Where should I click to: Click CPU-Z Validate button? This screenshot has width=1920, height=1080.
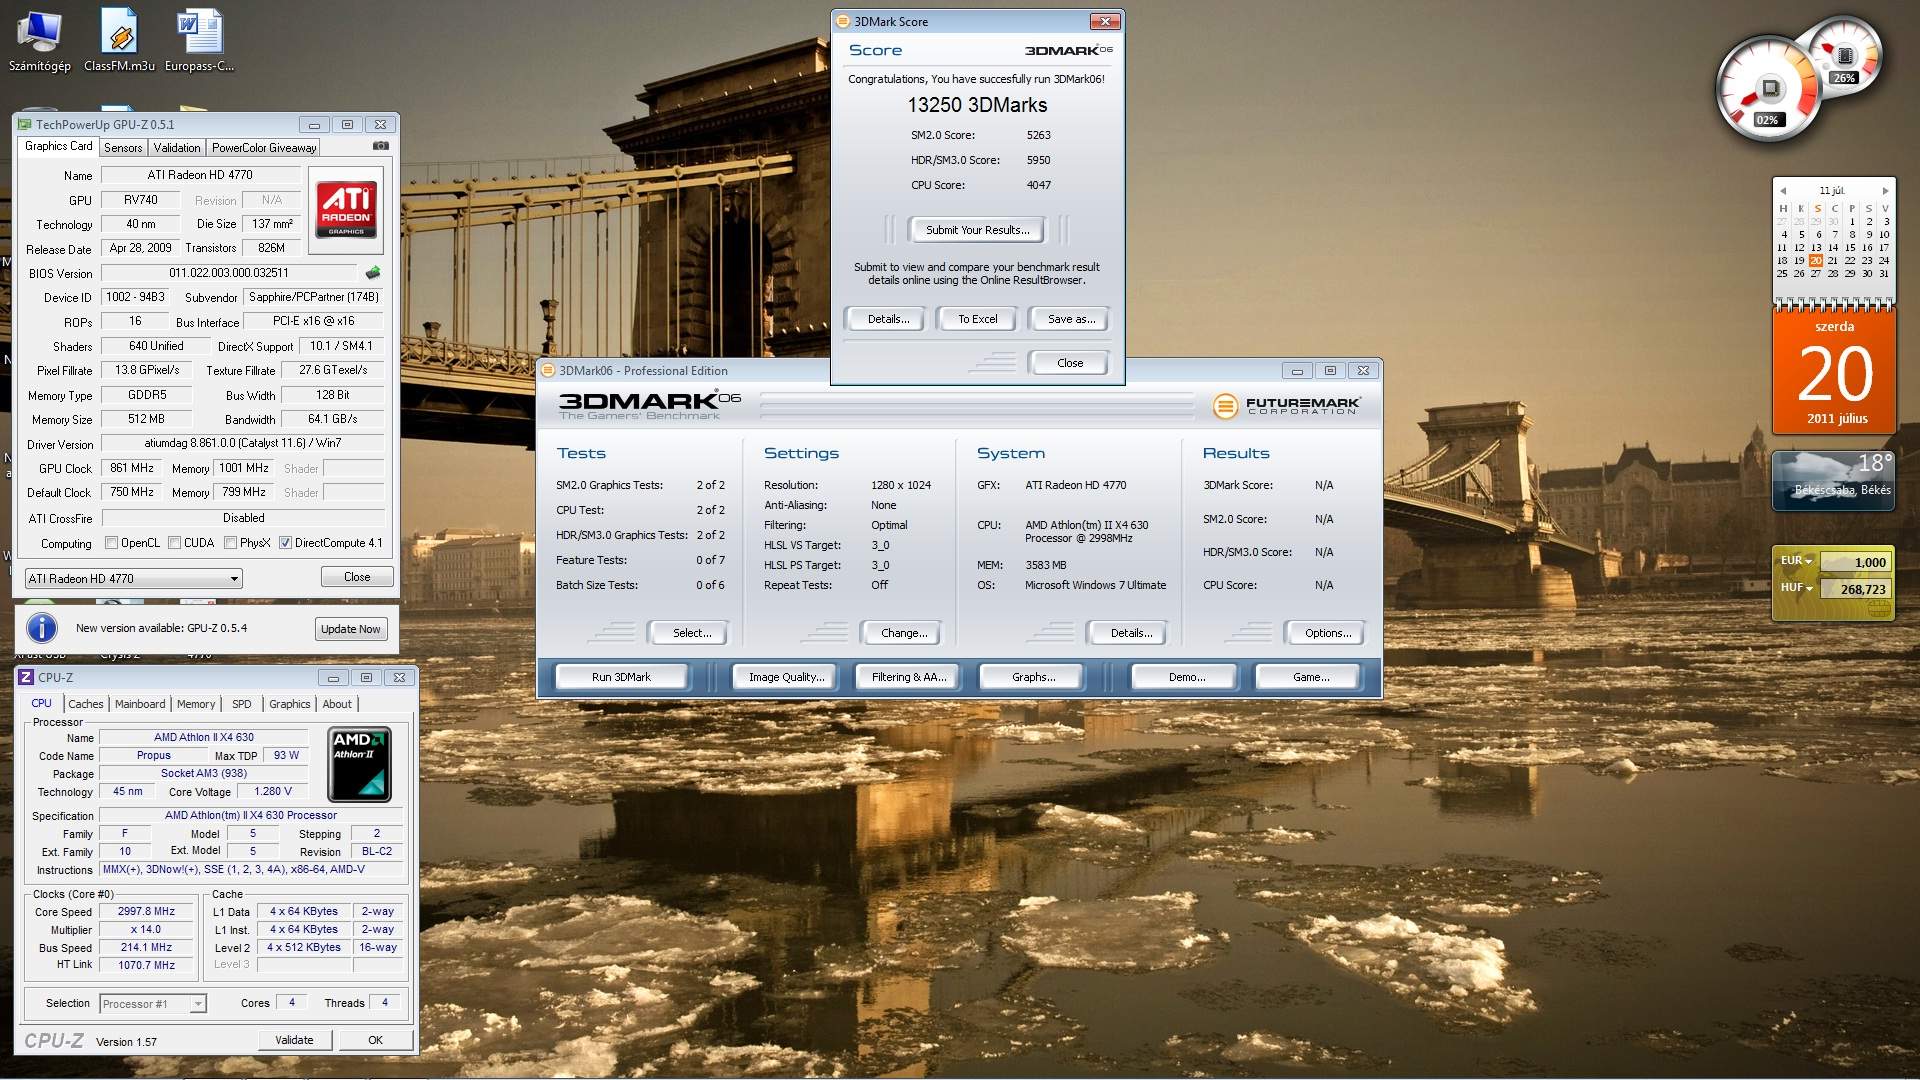294,1040
